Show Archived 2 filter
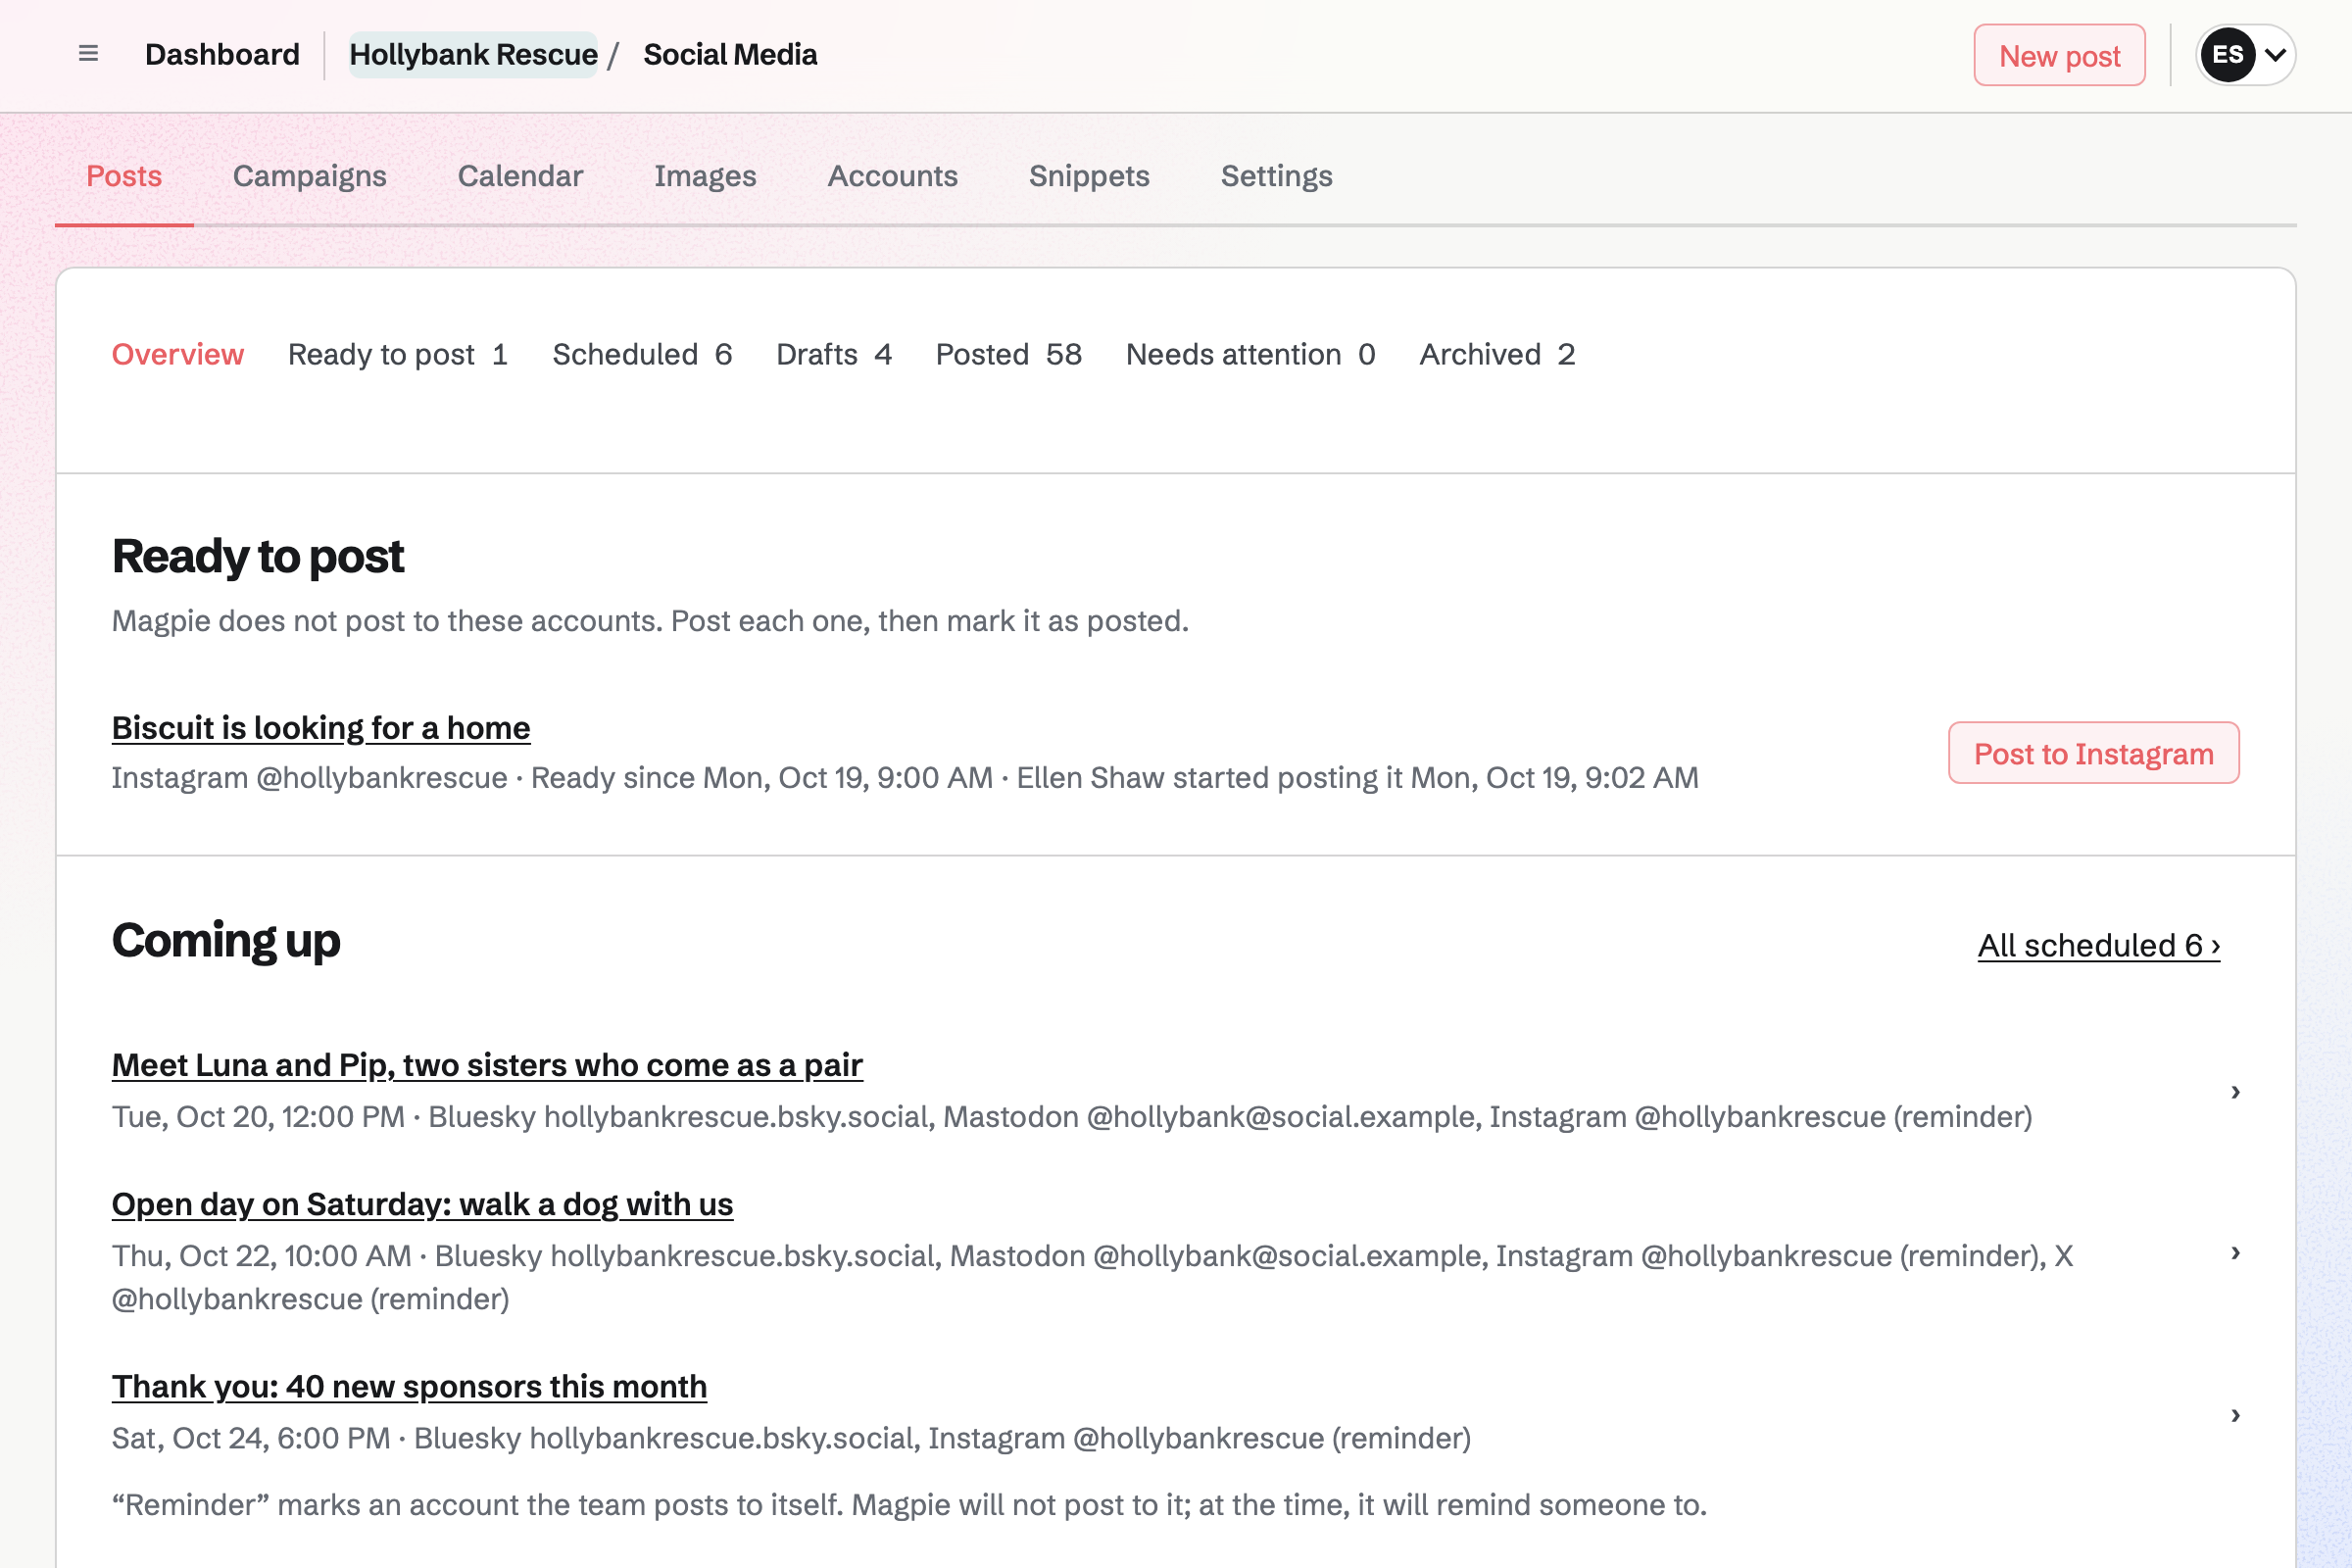The width and height of the screenshot is (2352, 1568). coord(1497,354)
